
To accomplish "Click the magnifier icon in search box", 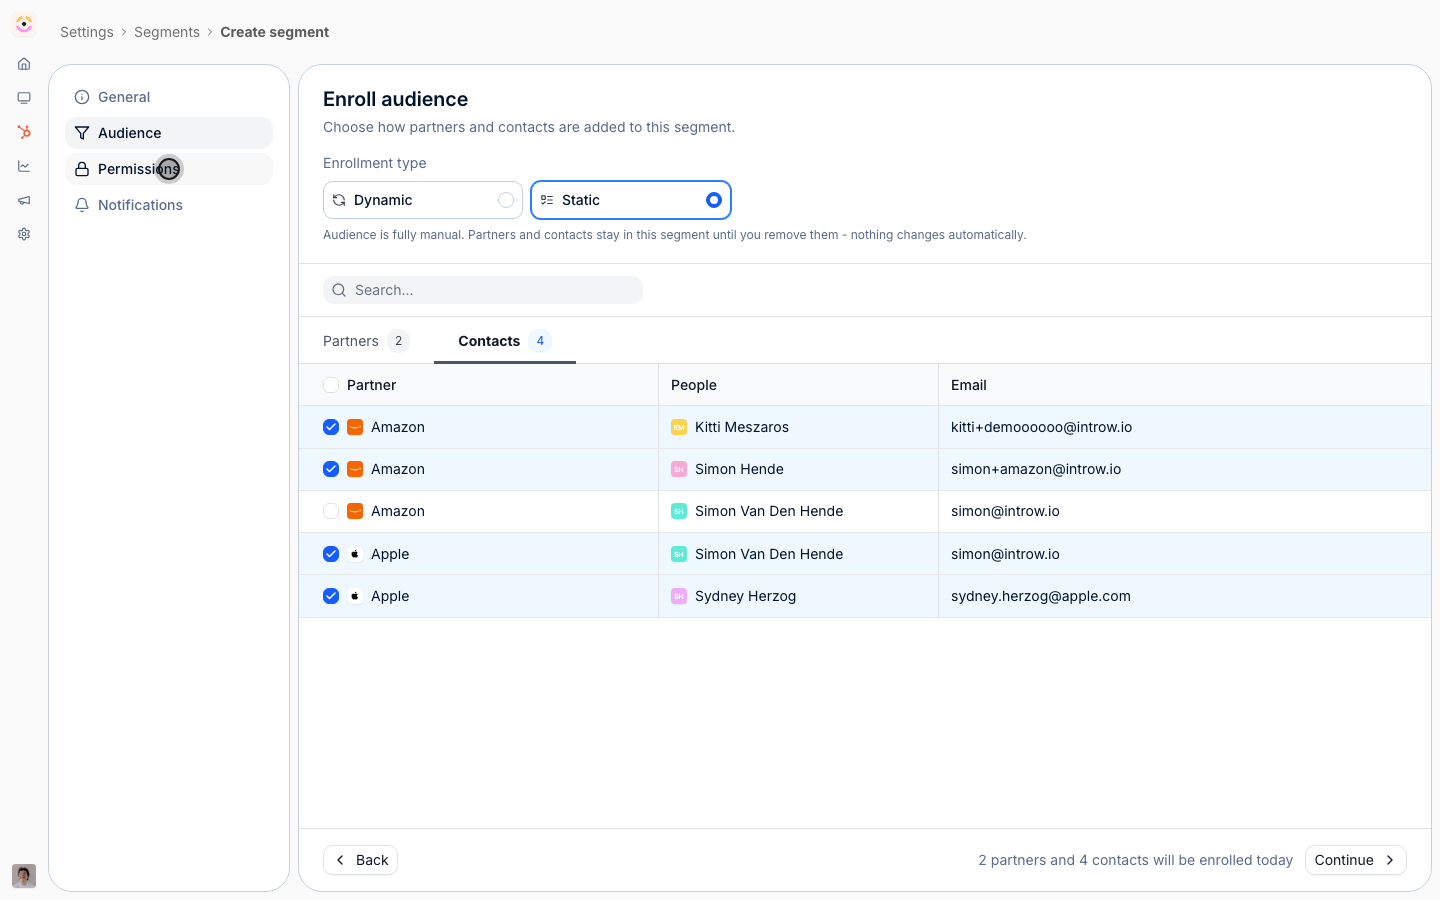I will [x=339, y=290].
